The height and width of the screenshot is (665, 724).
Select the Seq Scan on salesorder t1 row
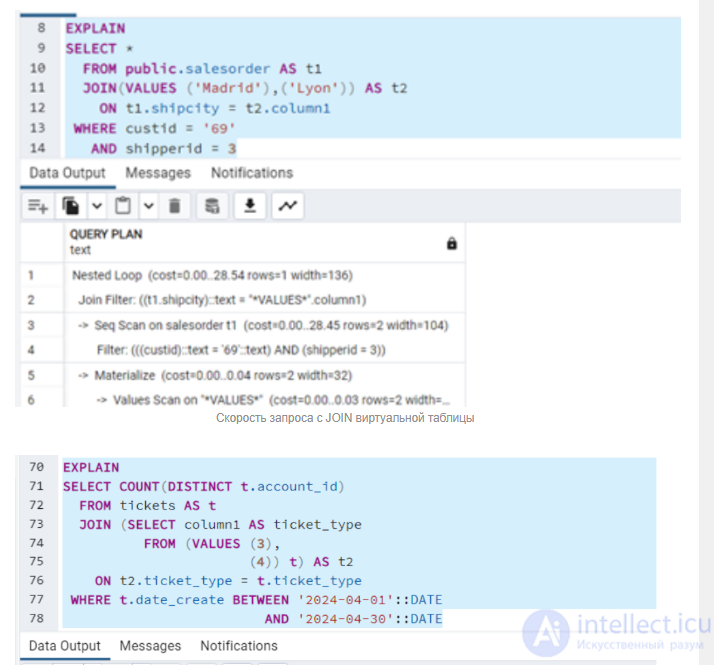point(265,326)
